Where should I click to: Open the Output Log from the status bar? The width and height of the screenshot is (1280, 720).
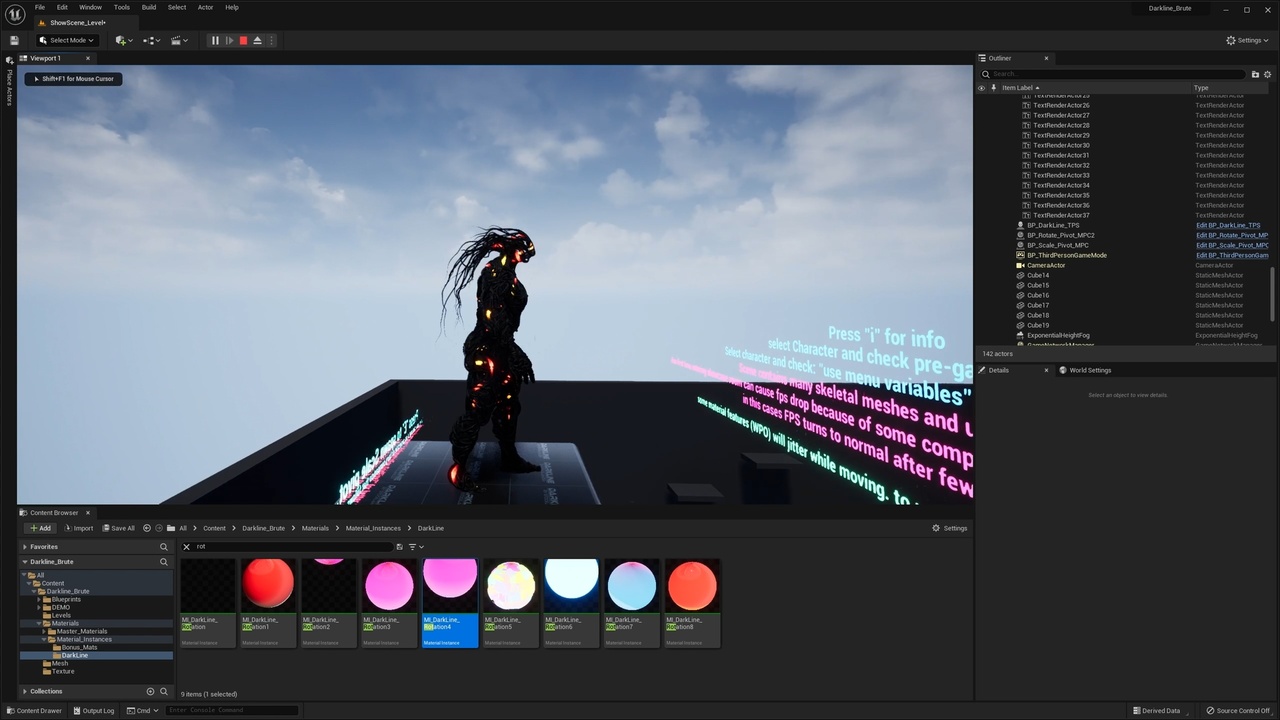92,710
